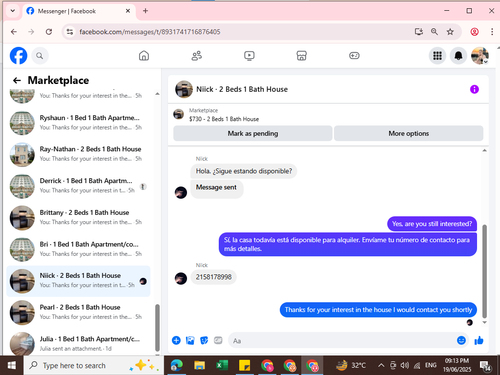This screenshot has width=500, height=375.
Task: Go to the Home feed icon
Action: (x=144, y=56)
